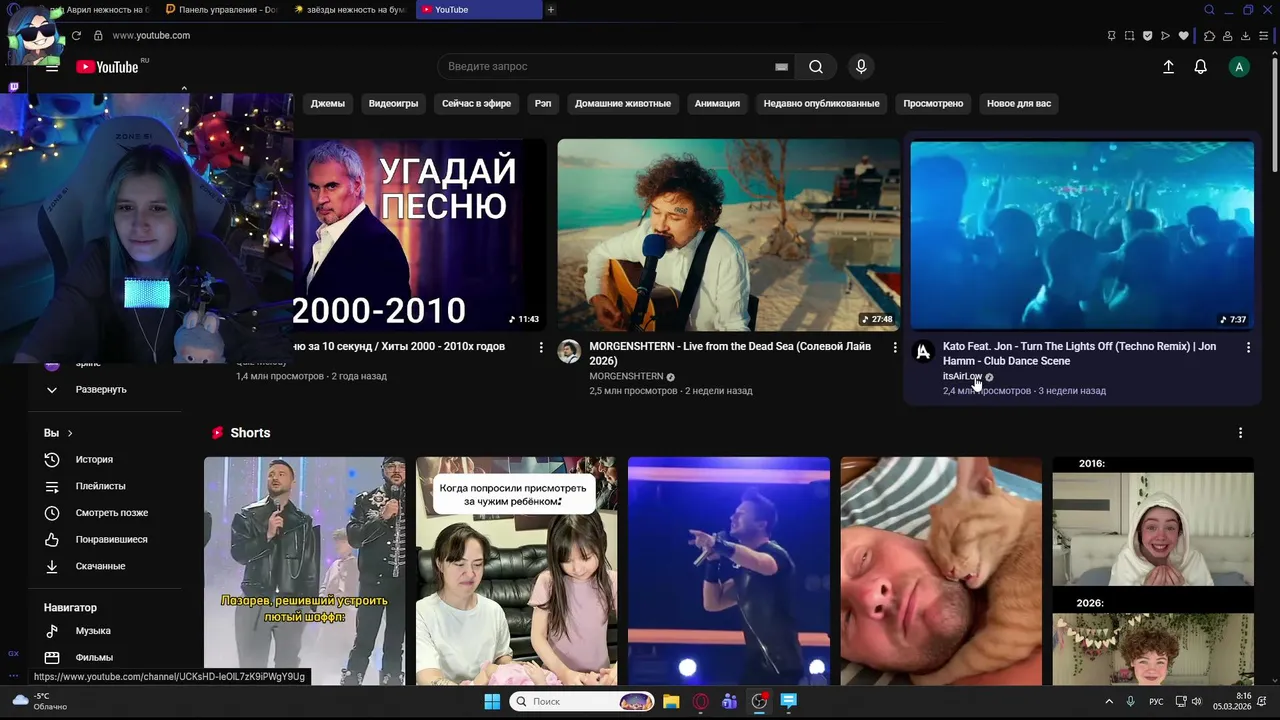Open the MORGENSHTERN channel name link
The height and width of the screenshot is (720, 1280).
626,377
